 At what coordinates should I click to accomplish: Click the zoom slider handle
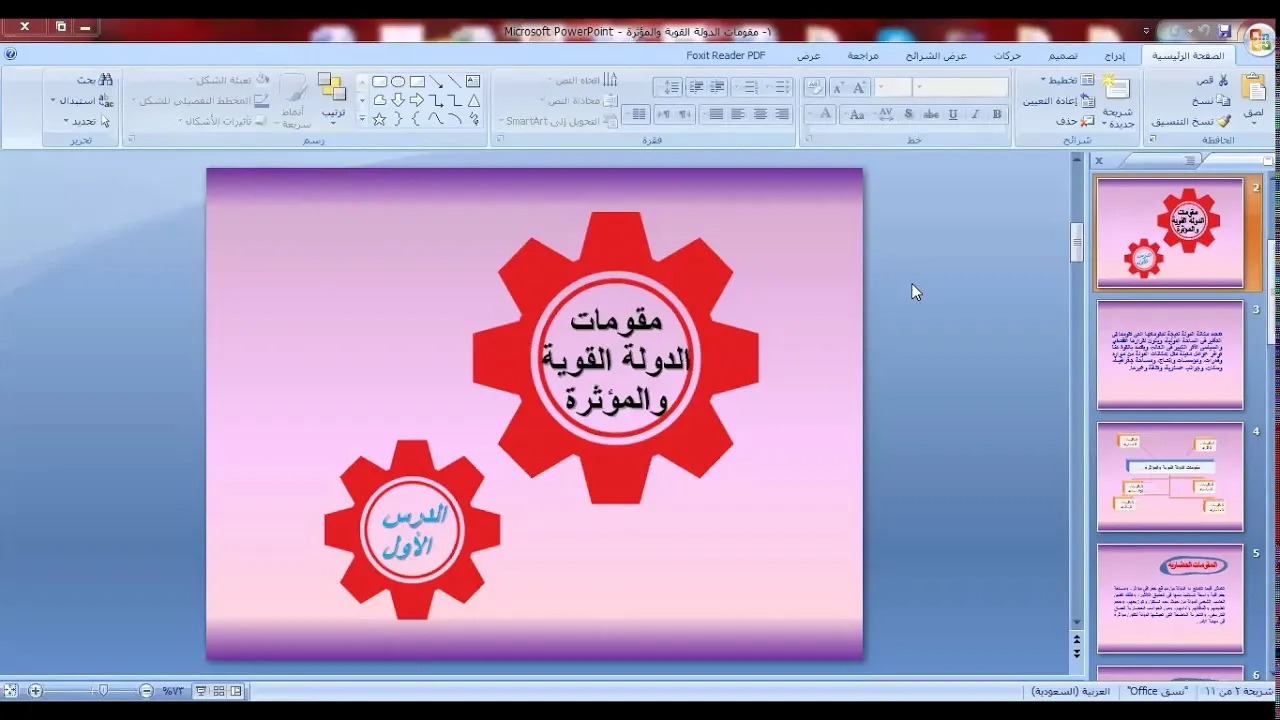(x=103, y=691)
